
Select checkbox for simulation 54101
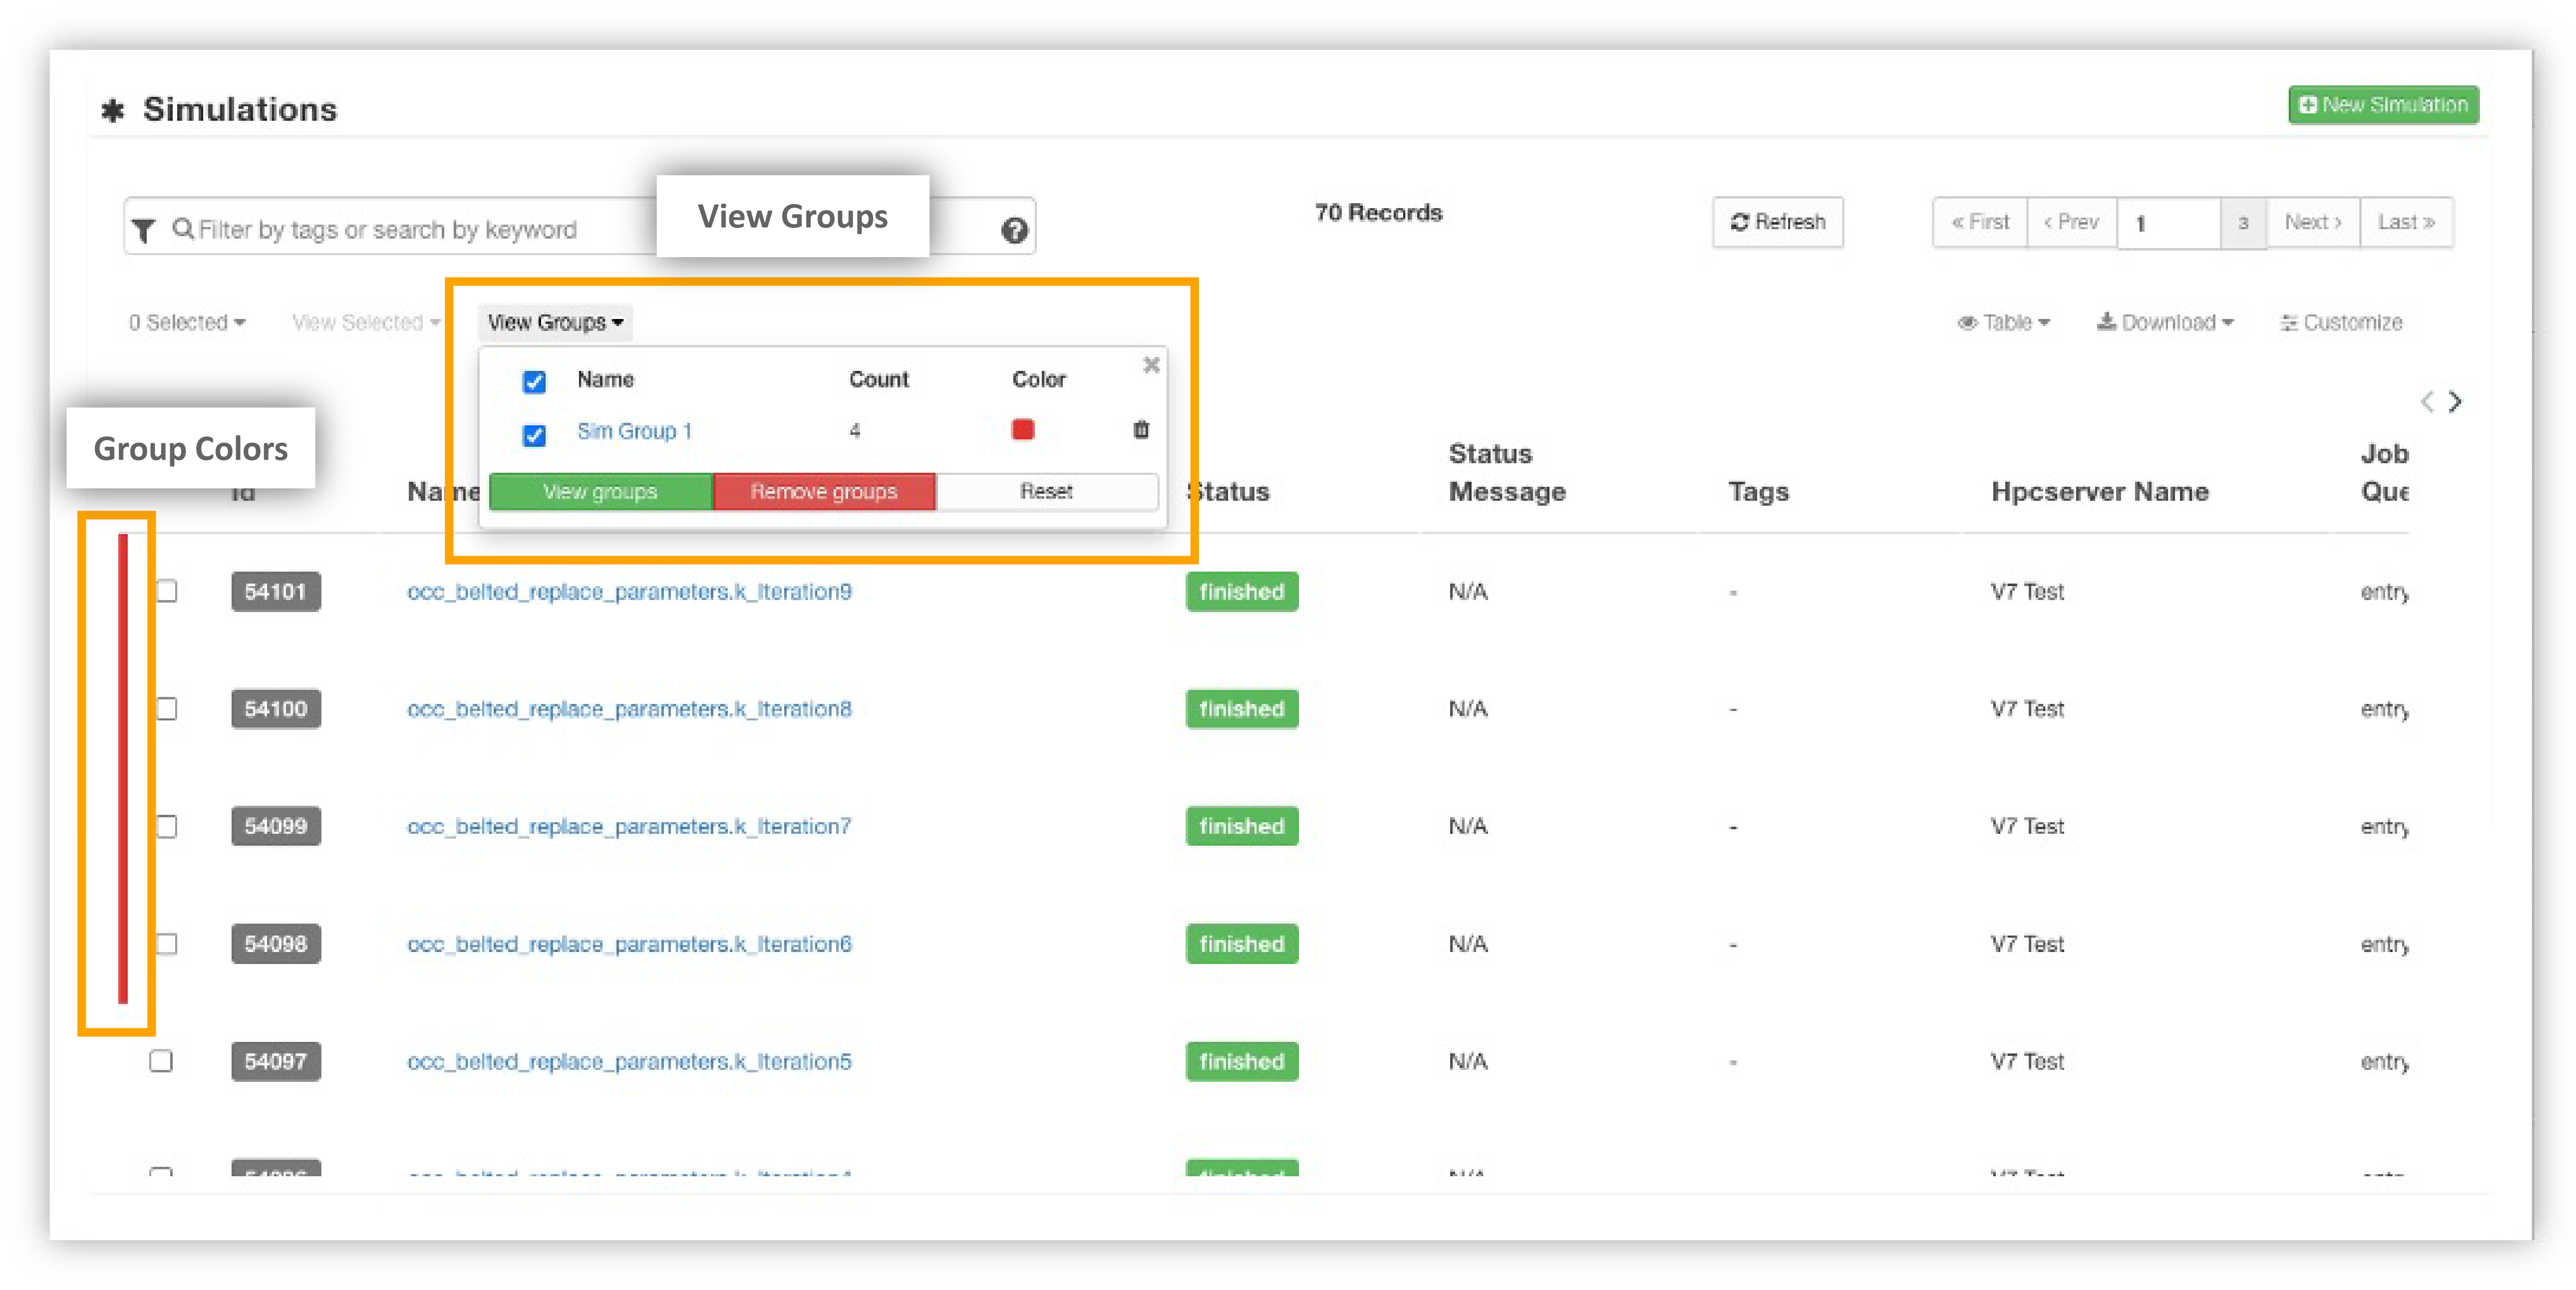pos(167,591)
